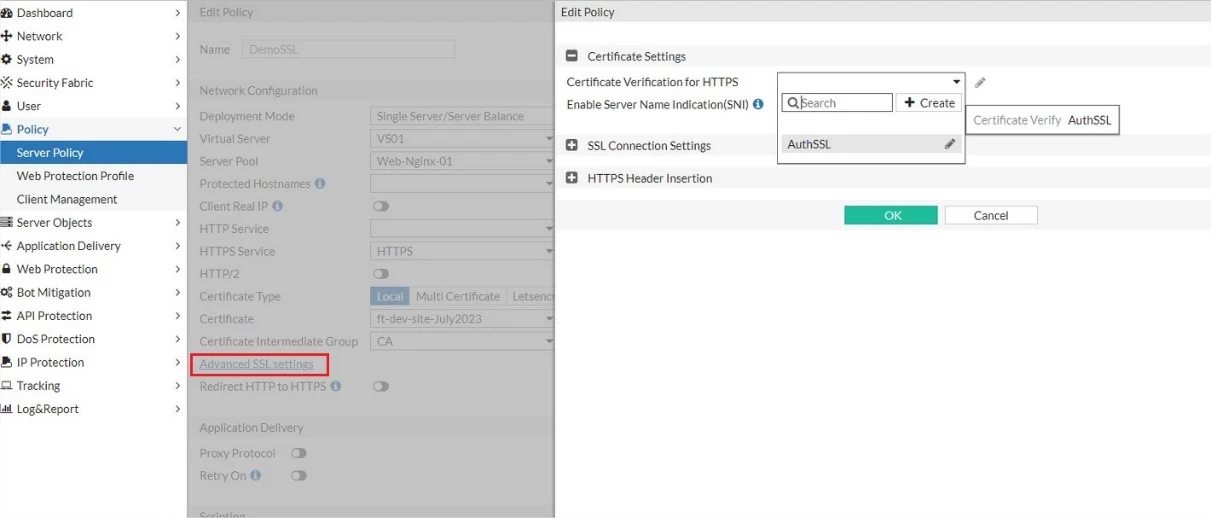Select the Multi Certificate type tab

458,296
